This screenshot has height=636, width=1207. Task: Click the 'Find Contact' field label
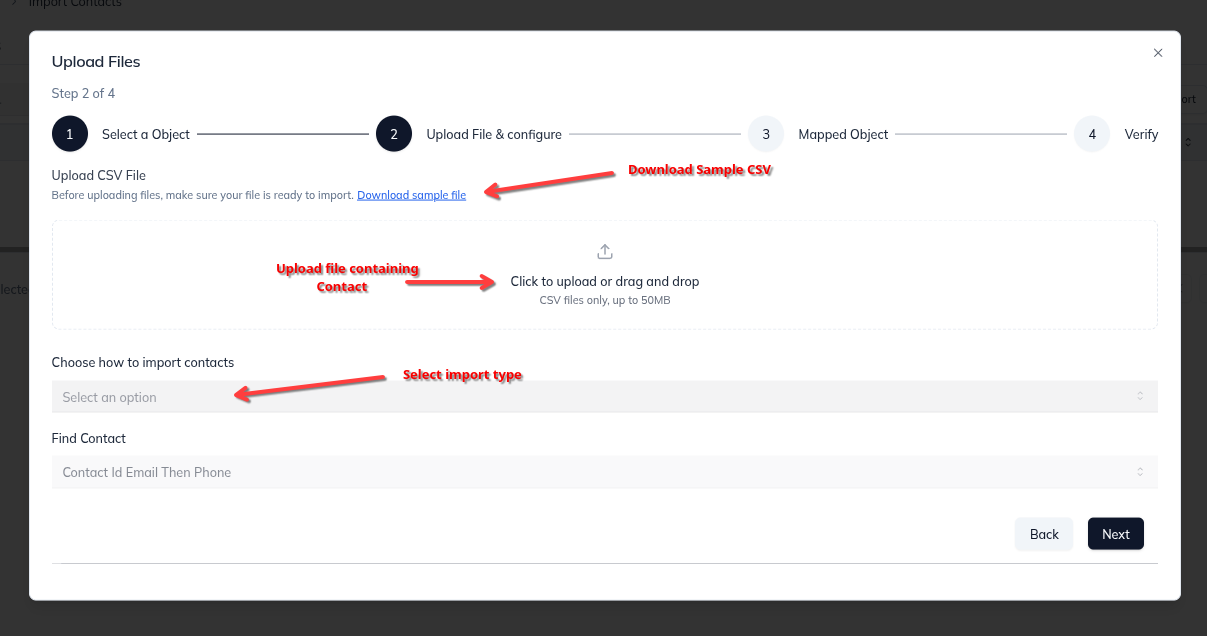point(89,438)
